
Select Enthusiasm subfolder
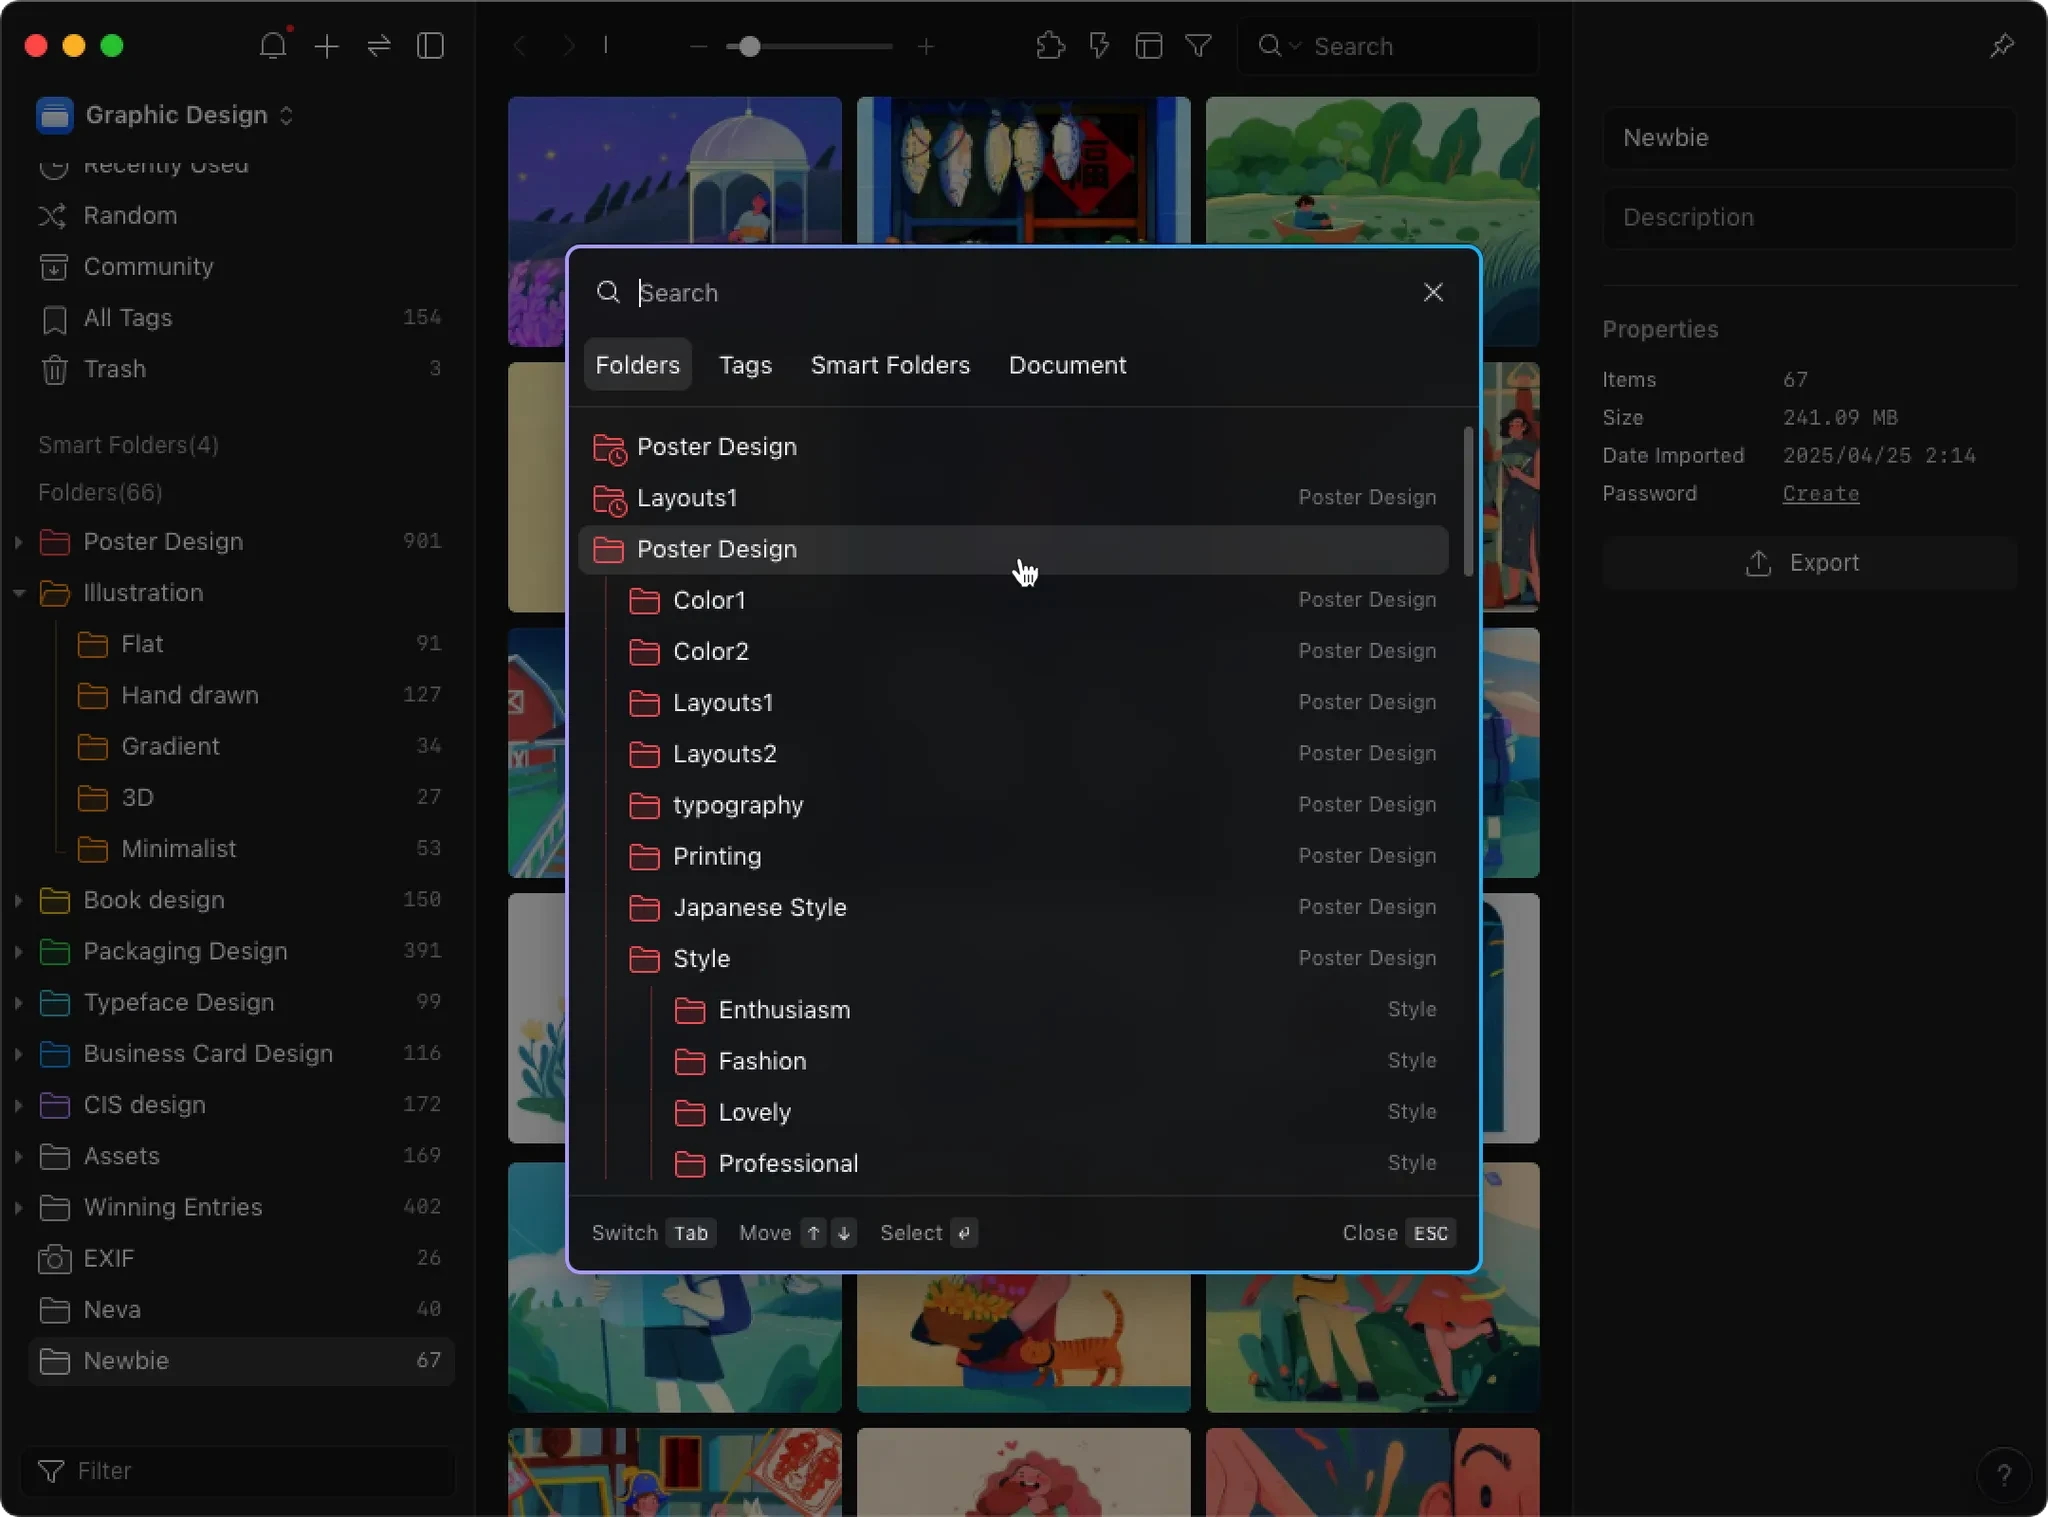tap(1013, 1010)
